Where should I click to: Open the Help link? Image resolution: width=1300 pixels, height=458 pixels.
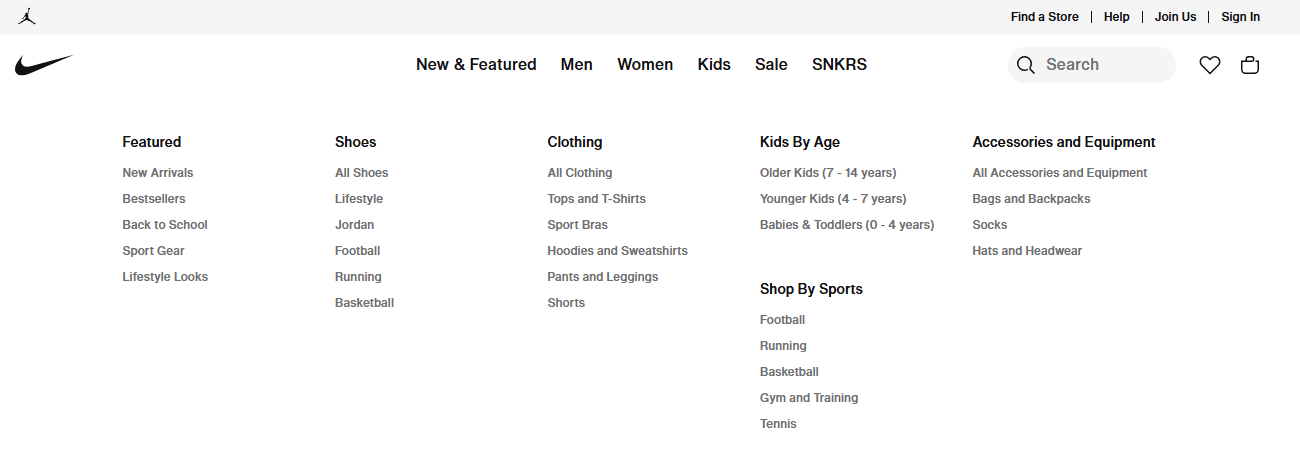pos(1117,17)
